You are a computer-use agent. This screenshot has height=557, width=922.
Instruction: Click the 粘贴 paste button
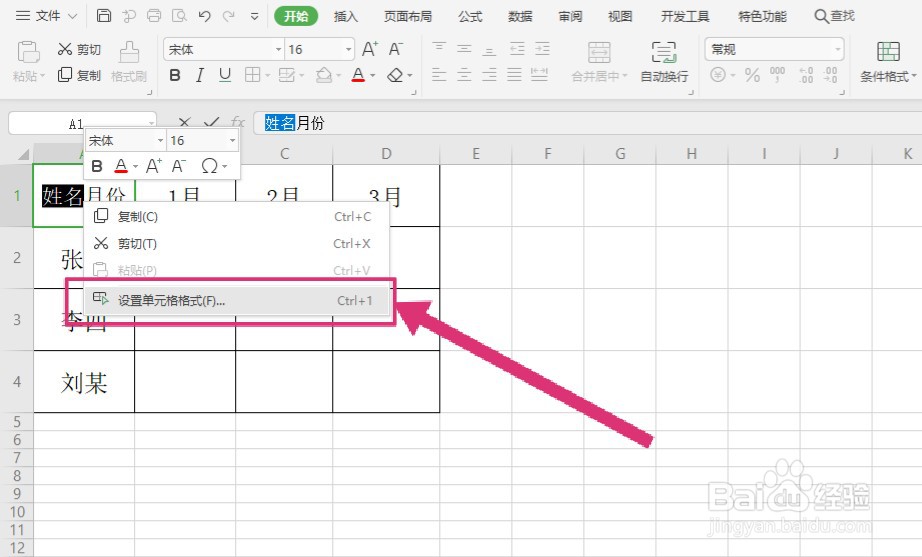point(28,61)
